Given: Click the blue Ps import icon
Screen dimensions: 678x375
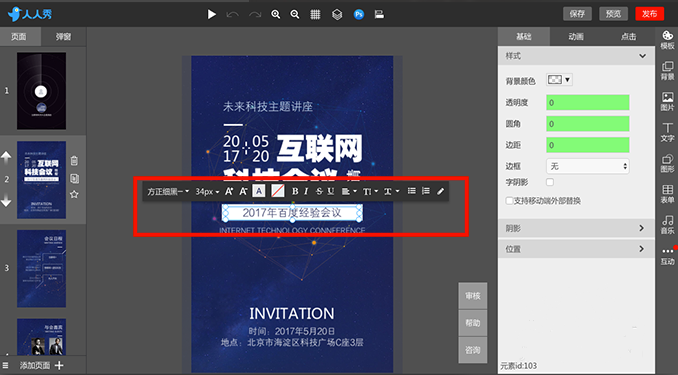Looking at the screenshot, I should [x=358, y=14].
